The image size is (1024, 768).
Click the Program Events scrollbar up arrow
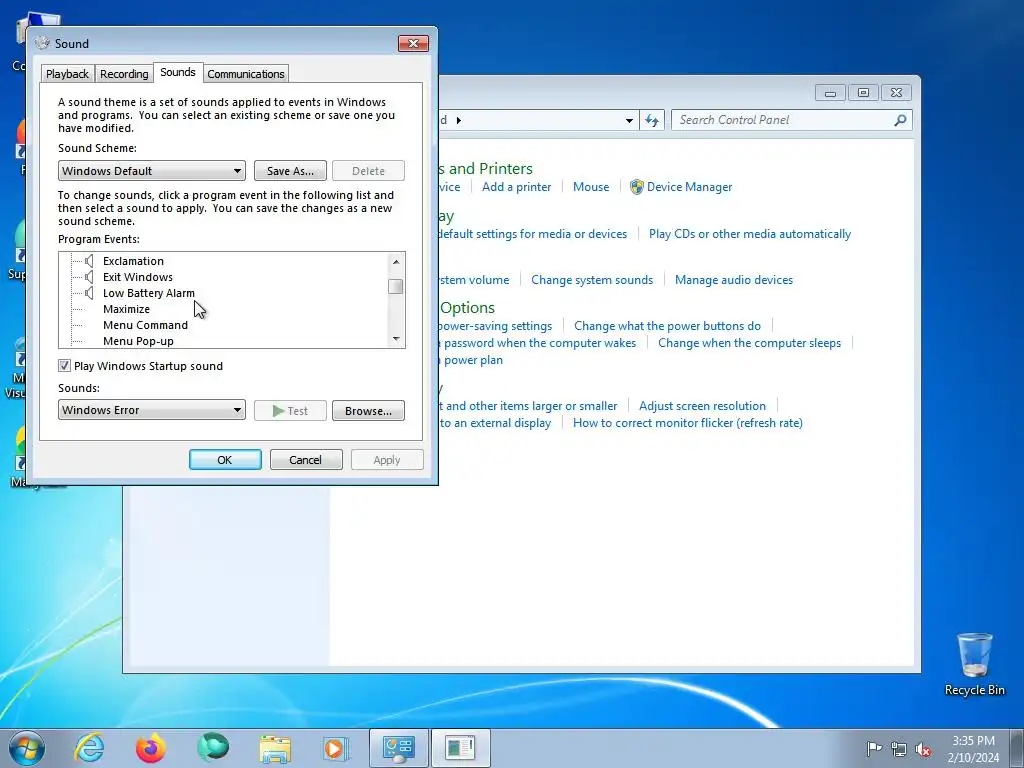tap(396, 261)
